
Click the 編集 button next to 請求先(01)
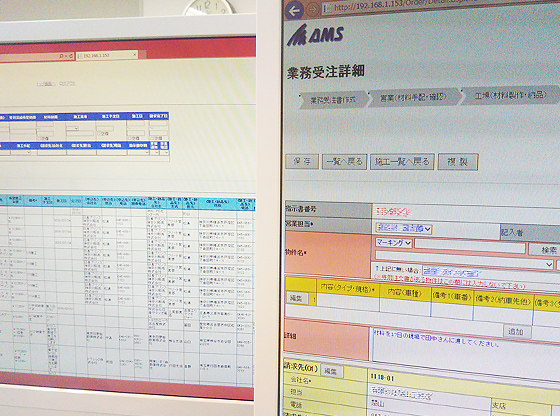pyautogui.click(x=332, y=371)
